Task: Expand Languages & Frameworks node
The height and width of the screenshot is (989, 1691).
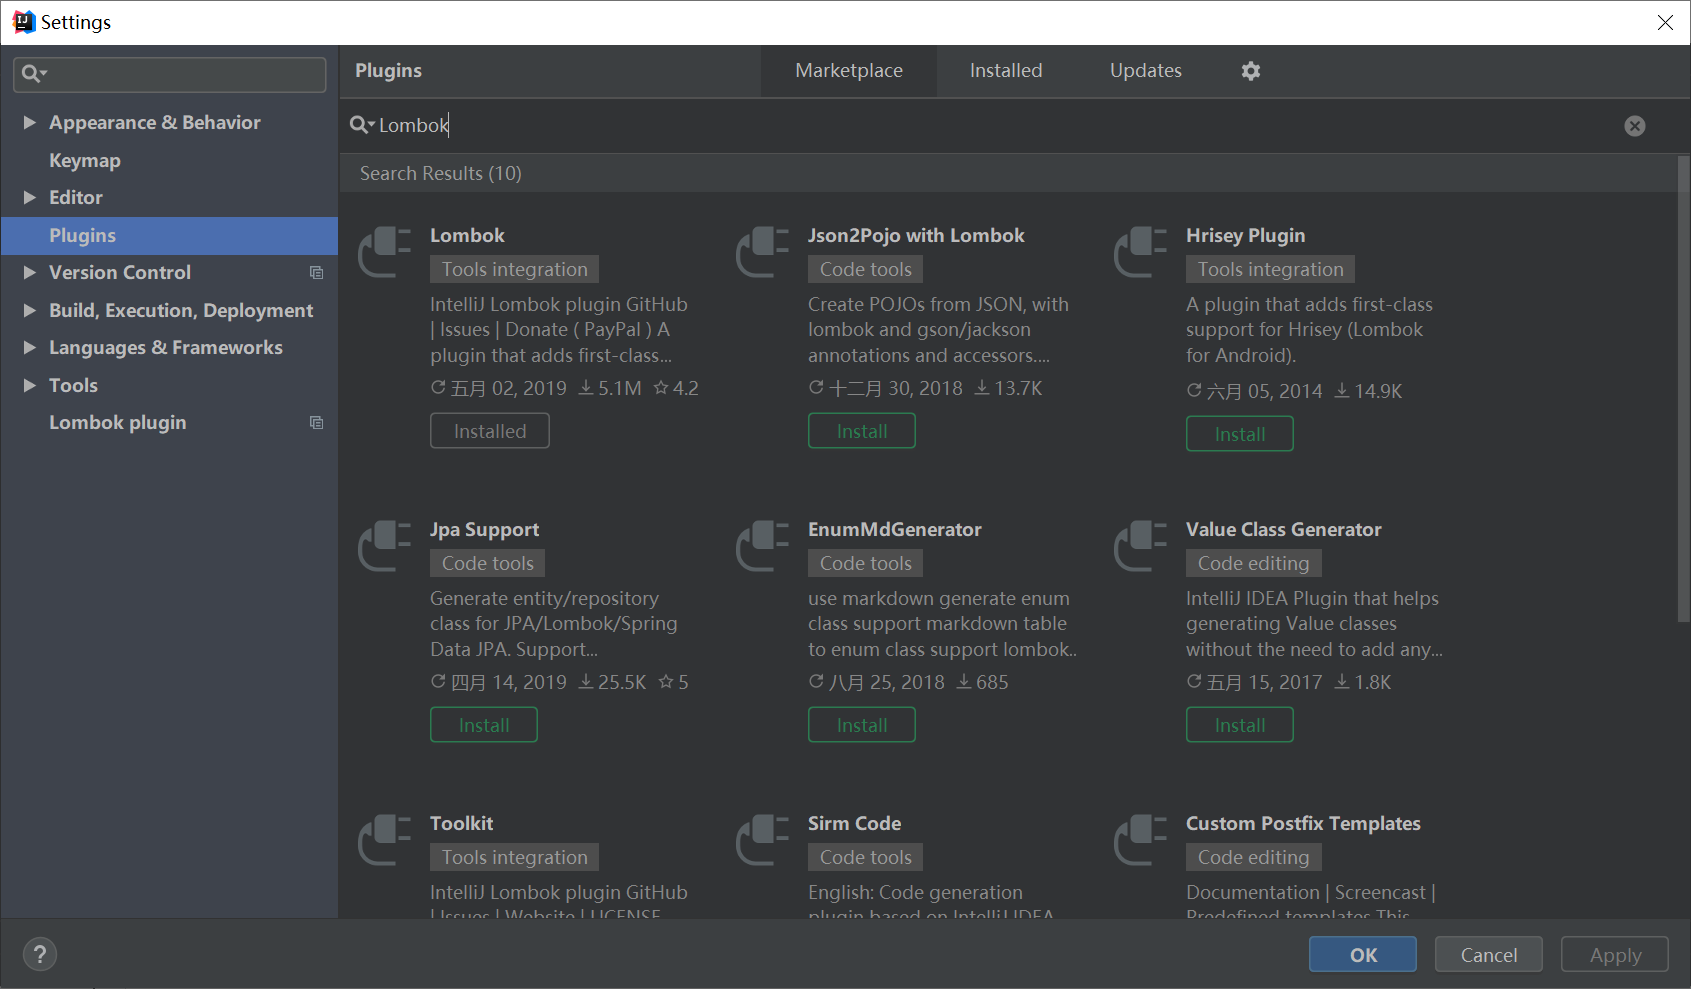Action: pos(29,347)
